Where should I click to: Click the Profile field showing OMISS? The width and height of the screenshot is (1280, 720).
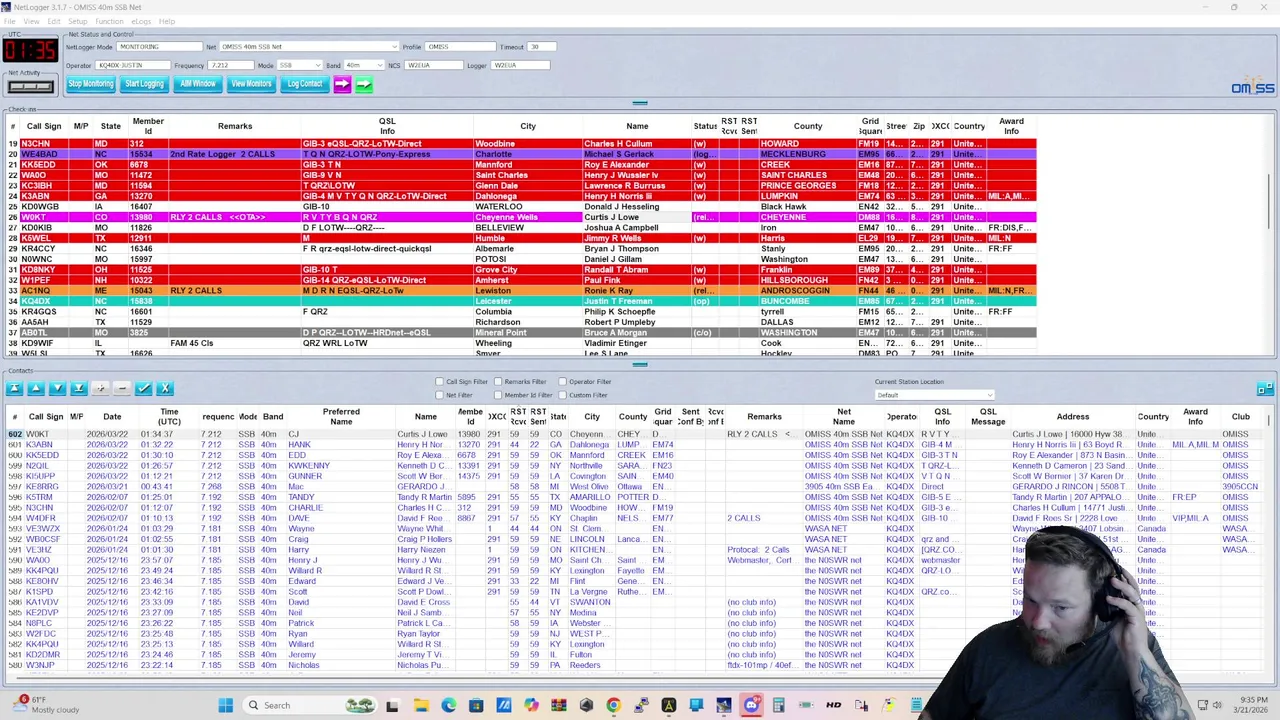(460, 47)
